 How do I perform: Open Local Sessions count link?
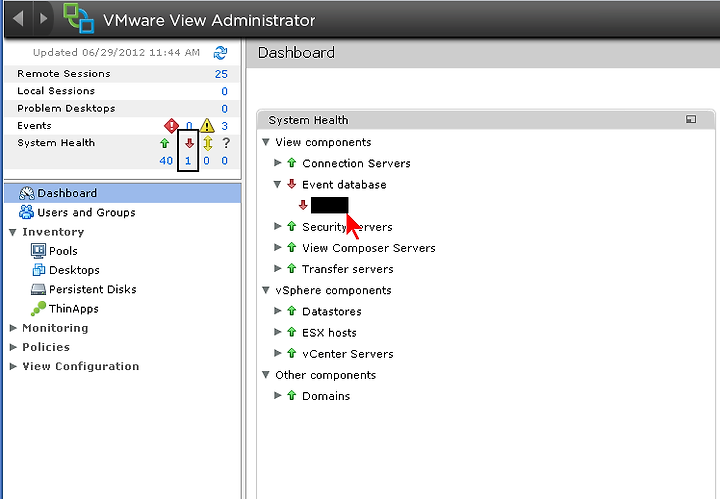224,91
